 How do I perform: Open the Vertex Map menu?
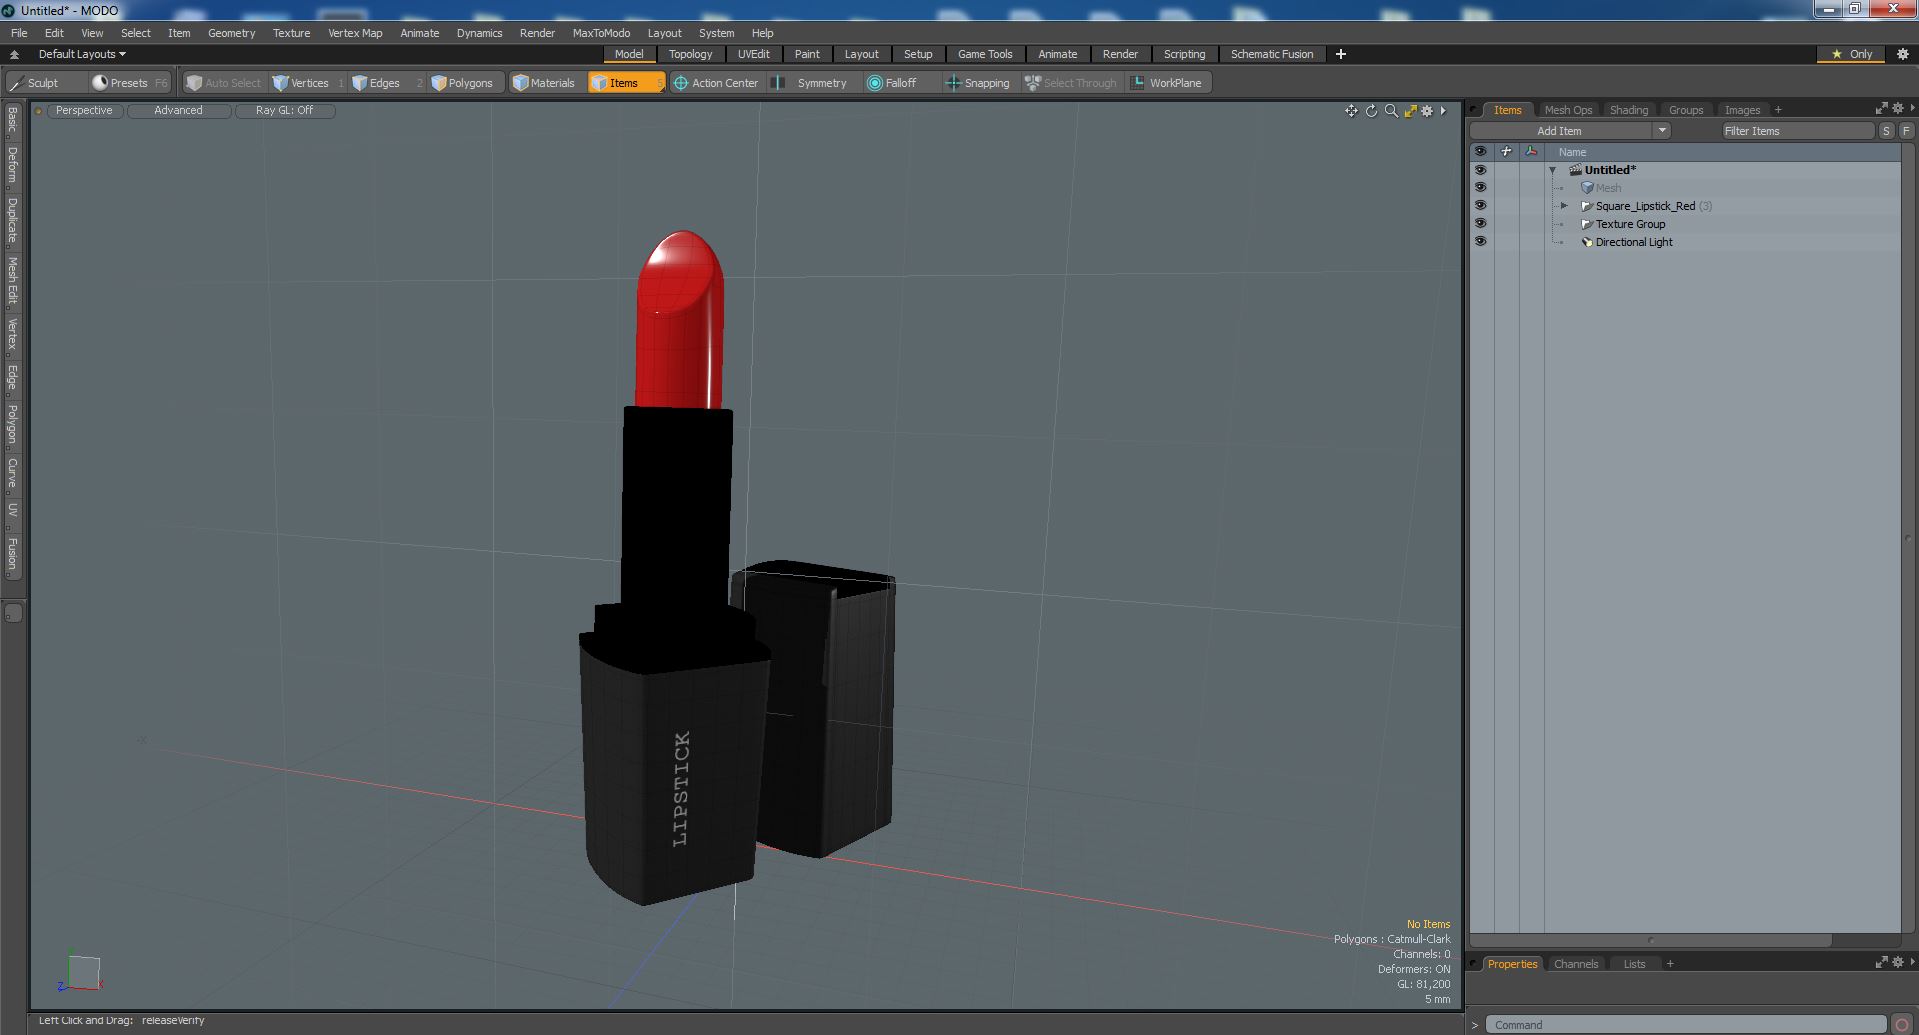(x=355, y=33)
